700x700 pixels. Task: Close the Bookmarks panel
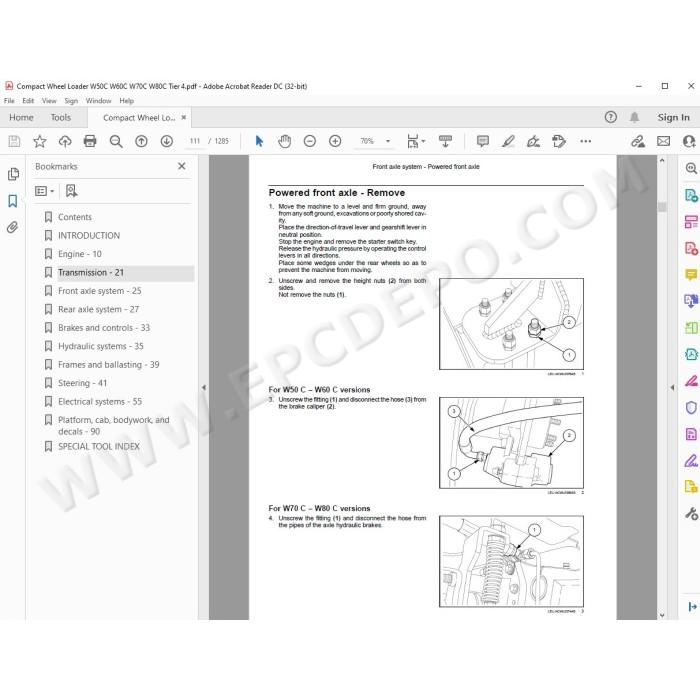[x=182, y=166]
